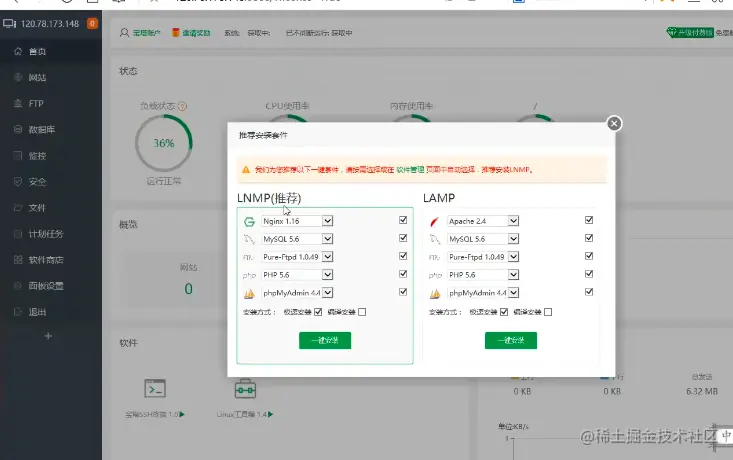The height and width of the screenshot is (460, 733).
Task: Open the LNMP Pure-Ftpd 1.0.49 dropdown
Action: [297, 257]
